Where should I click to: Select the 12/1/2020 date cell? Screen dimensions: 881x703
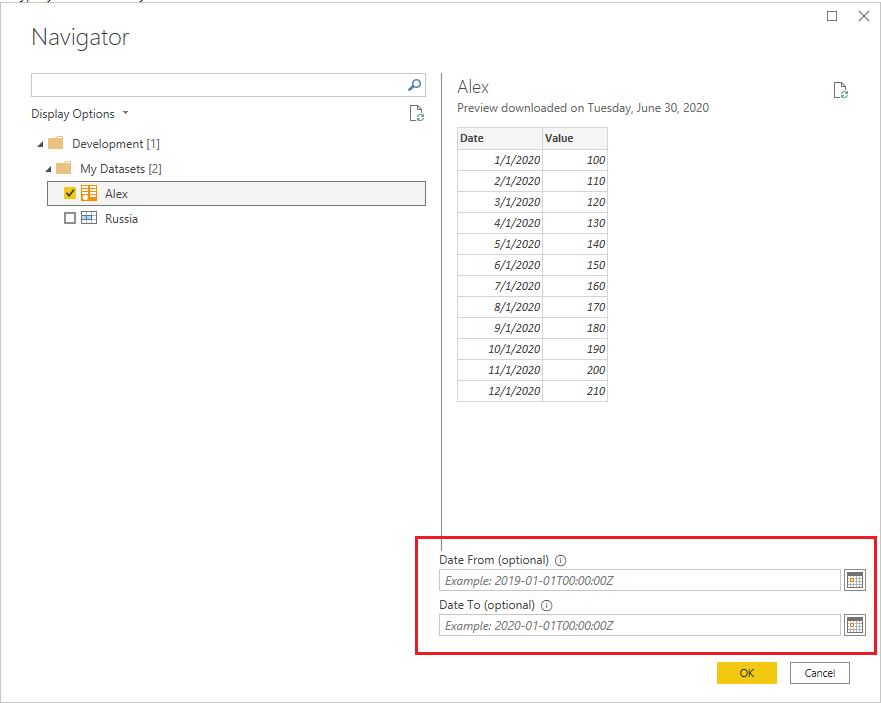tap(500, 391)
